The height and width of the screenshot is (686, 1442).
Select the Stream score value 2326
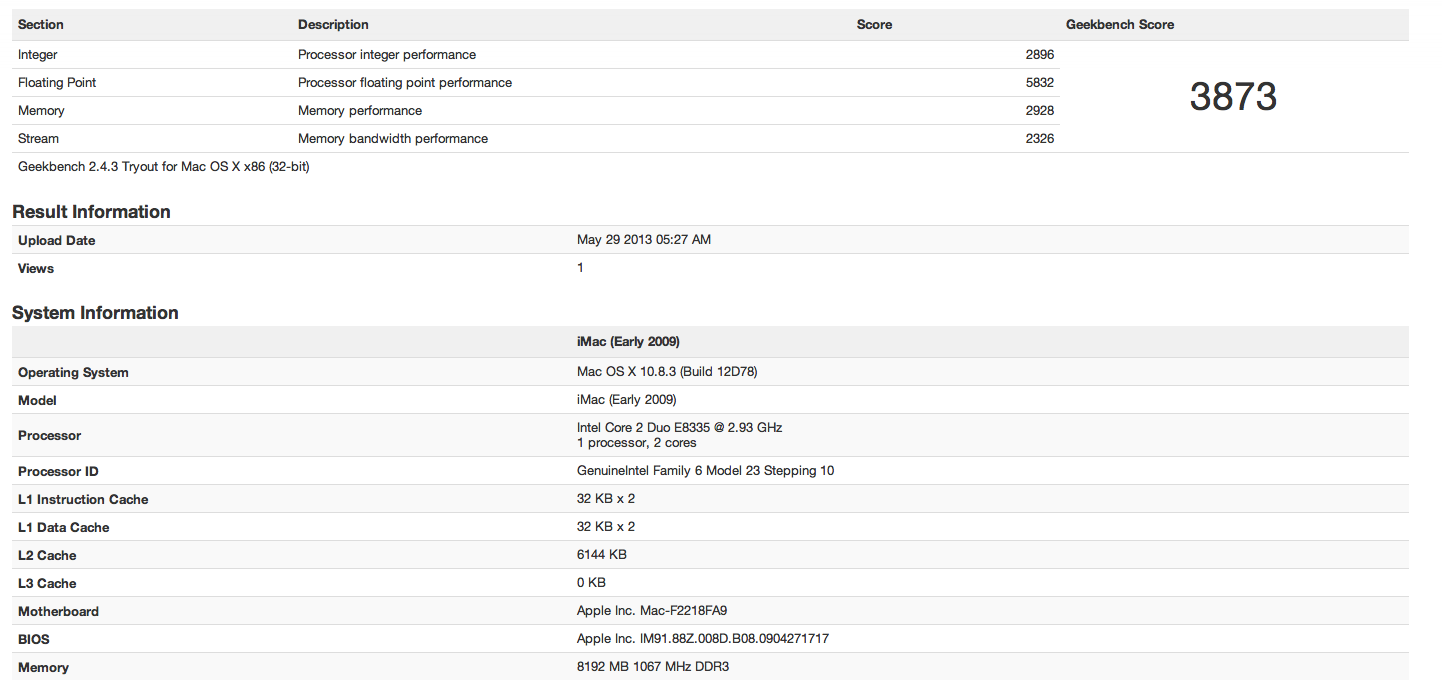point(1039,139)
